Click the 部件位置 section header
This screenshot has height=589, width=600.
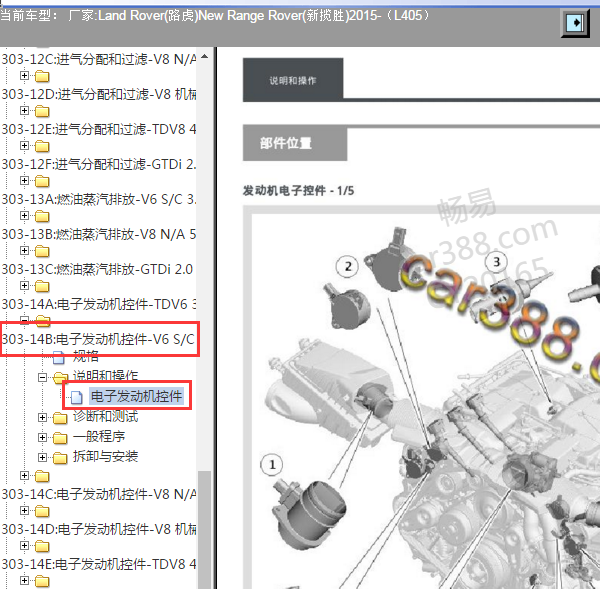click(x=295, y=144)
